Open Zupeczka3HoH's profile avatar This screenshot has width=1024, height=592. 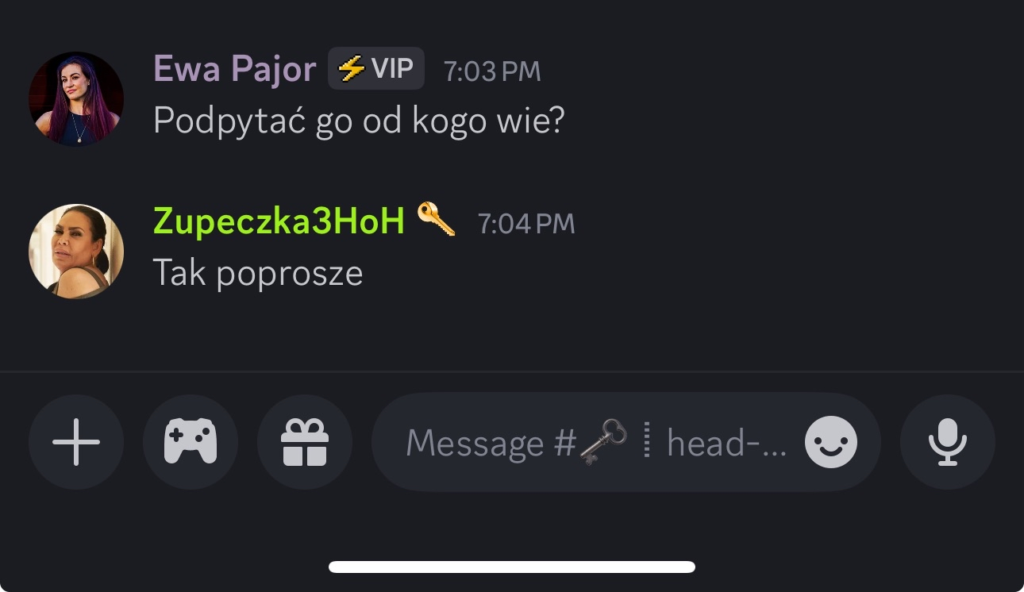76,251
